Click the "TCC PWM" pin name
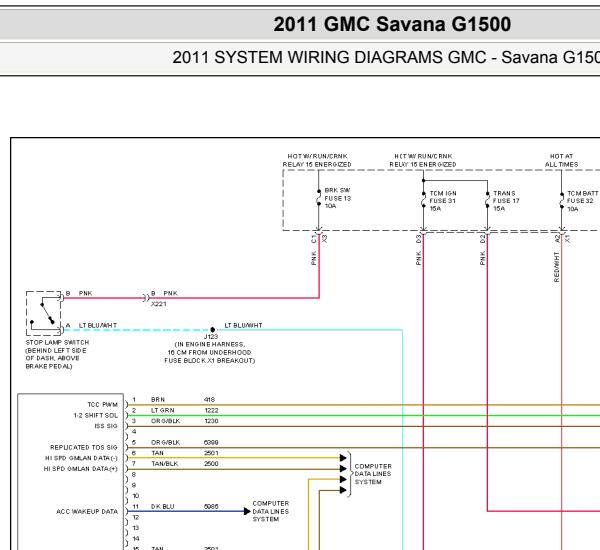The width and height of the screenshot is (600, 550). [x=103, y=405]
